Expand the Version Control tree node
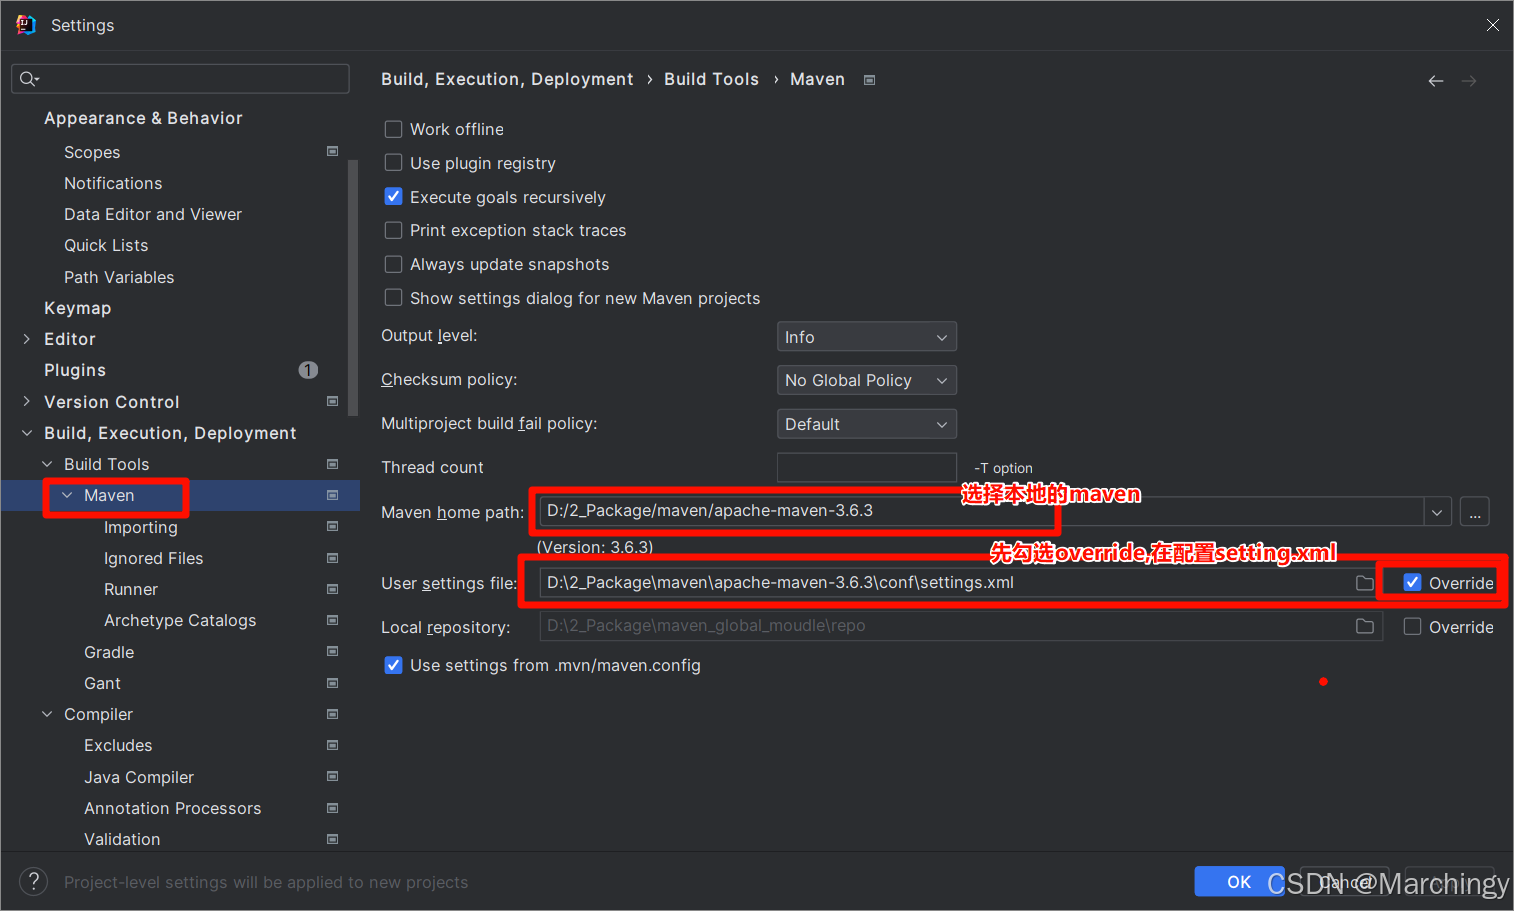This screenshot has height=911, width=1514. pyautogui.click(x=27, y=402)
